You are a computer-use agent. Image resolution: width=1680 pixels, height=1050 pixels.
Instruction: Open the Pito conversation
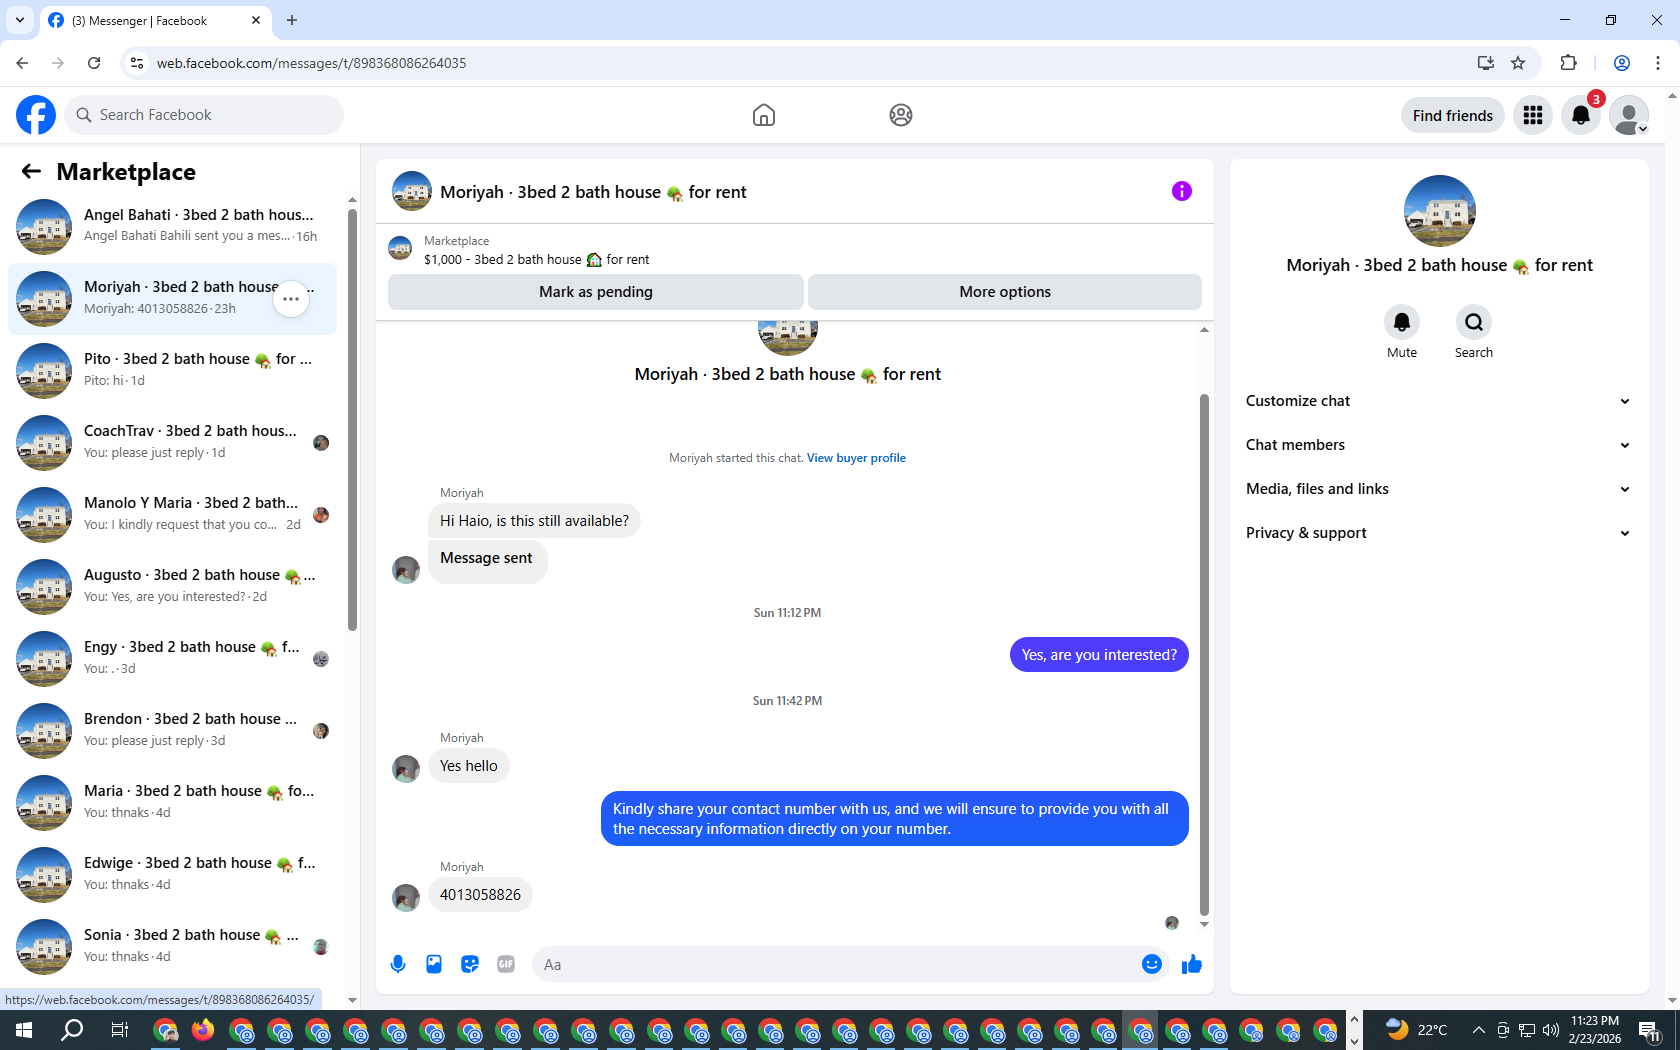[x=172, y=370]
